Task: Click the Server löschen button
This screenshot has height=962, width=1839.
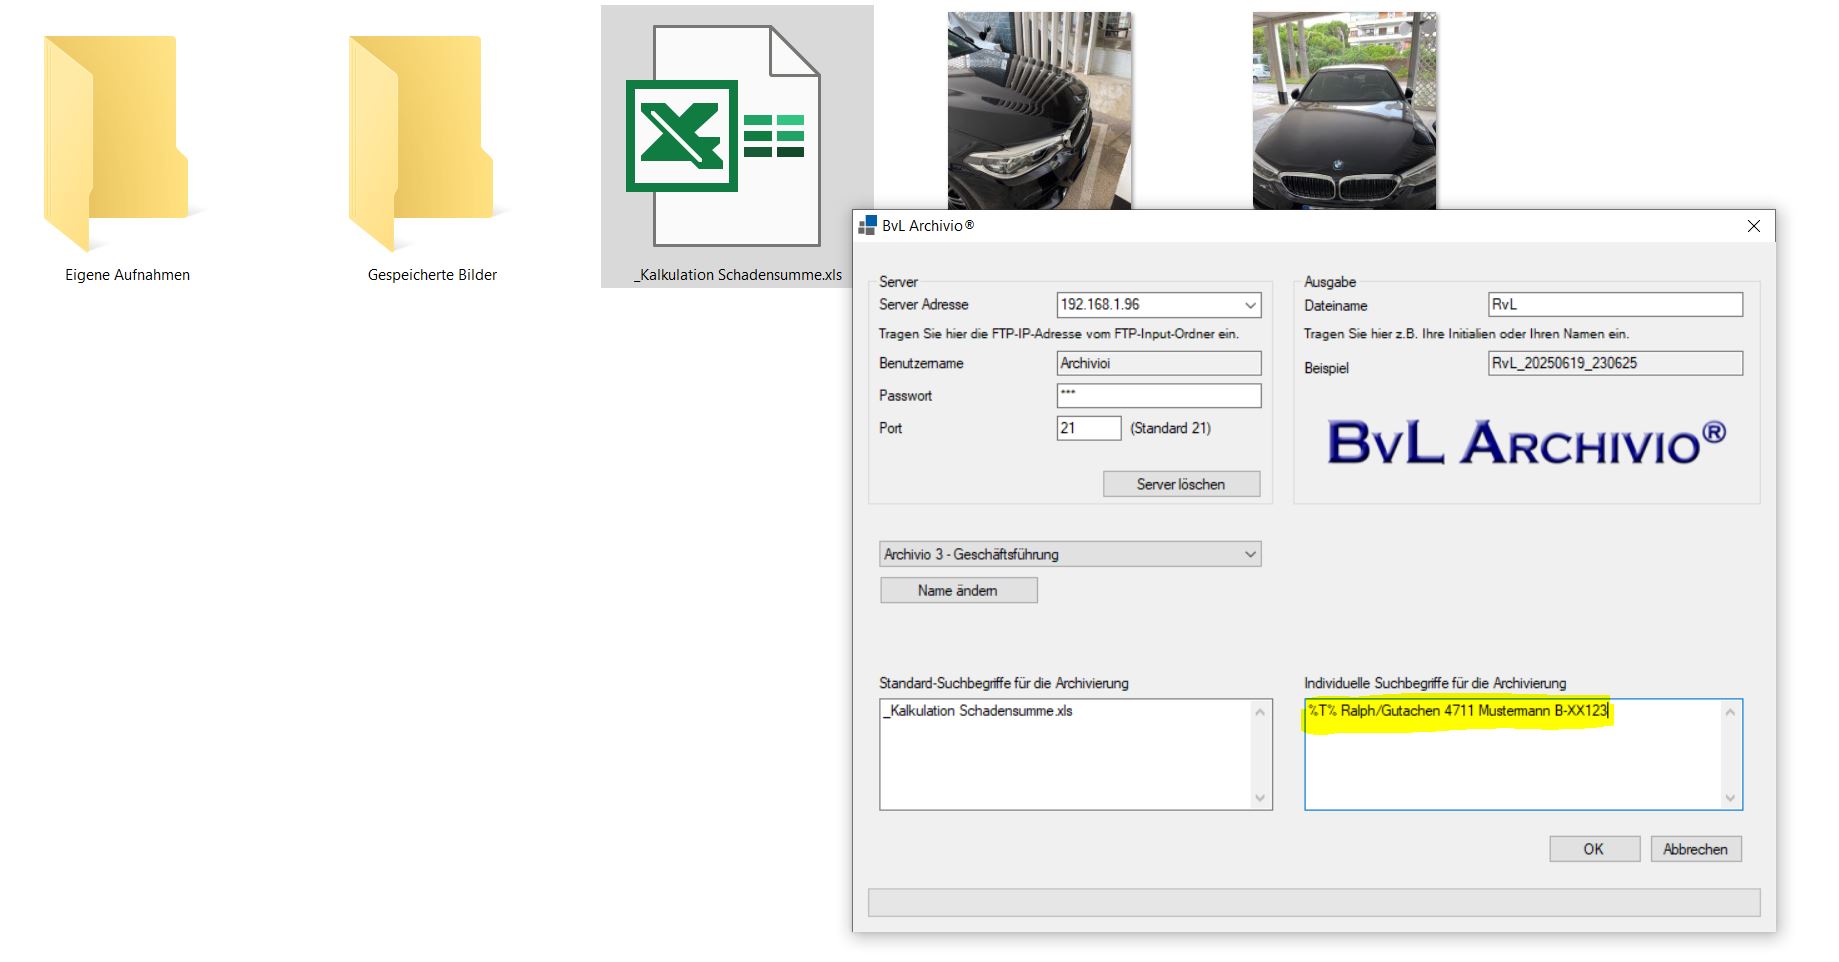Action: point(1181,484)
